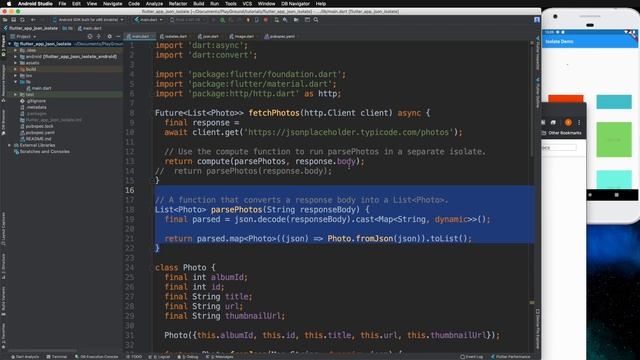Open Flutter Performance tool window
Viewport: 640px width, 360px height.
tap(510, 357)
